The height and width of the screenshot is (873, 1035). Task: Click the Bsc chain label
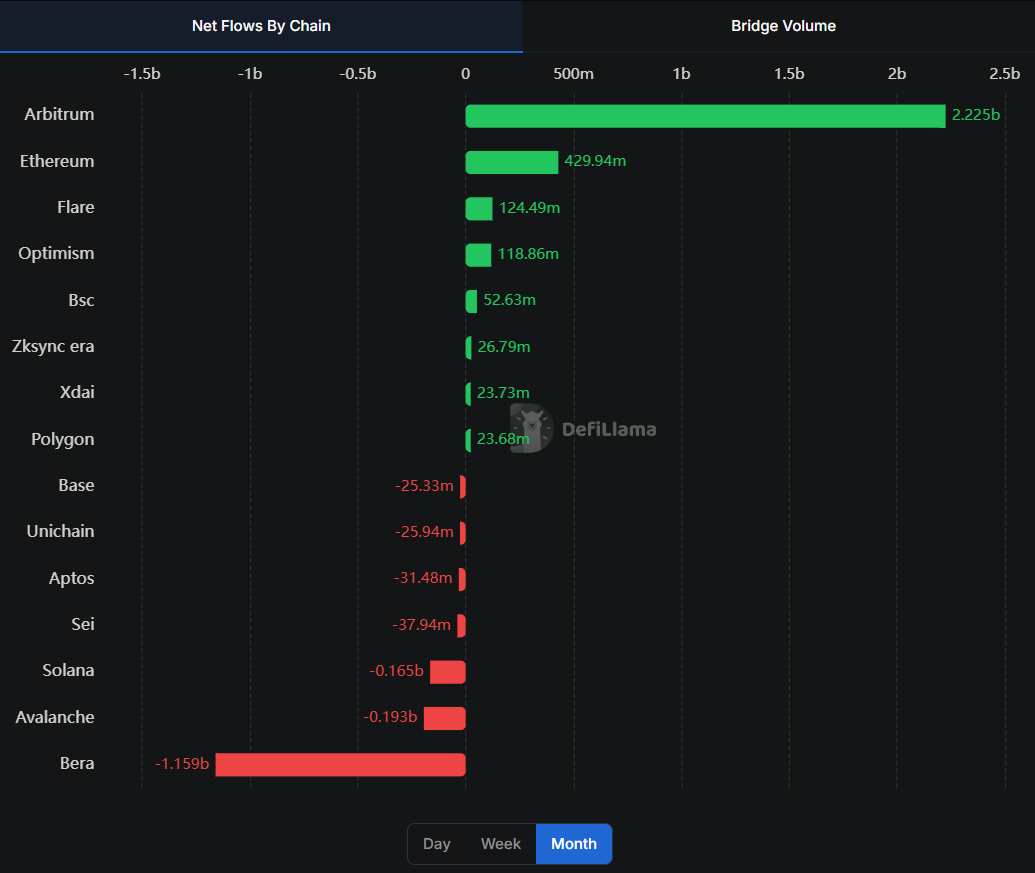[x=81, y=300]
